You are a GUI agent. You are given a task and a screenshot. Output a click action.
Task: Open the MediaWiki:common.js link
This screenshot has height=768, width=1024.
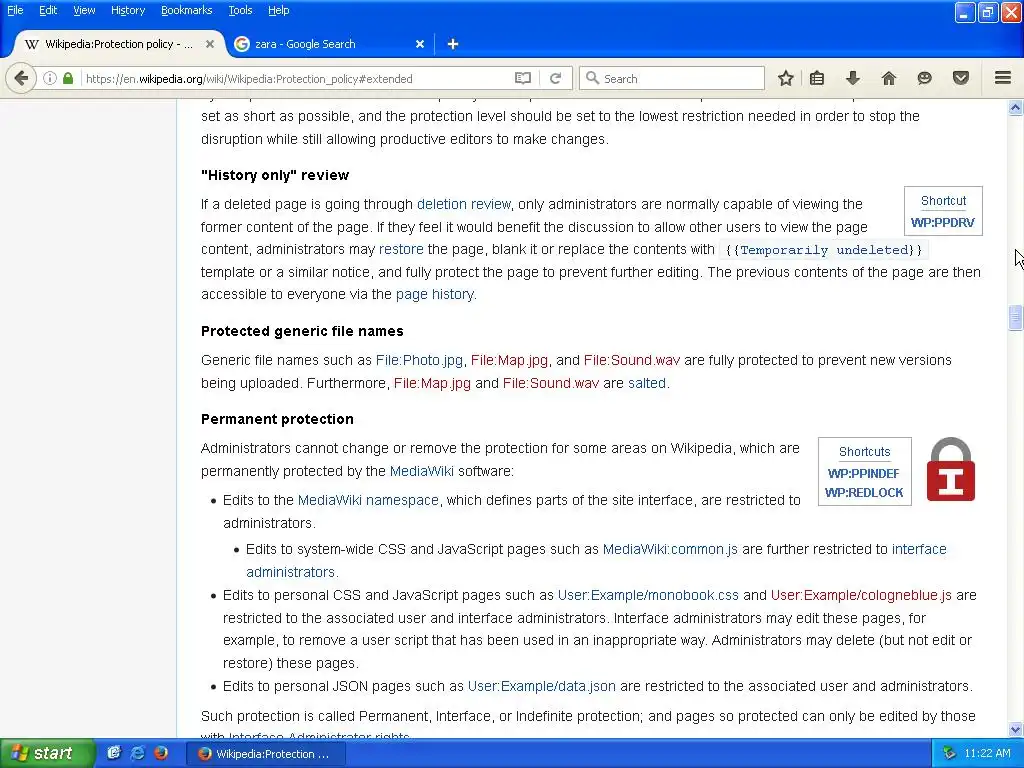click(670, 549)
